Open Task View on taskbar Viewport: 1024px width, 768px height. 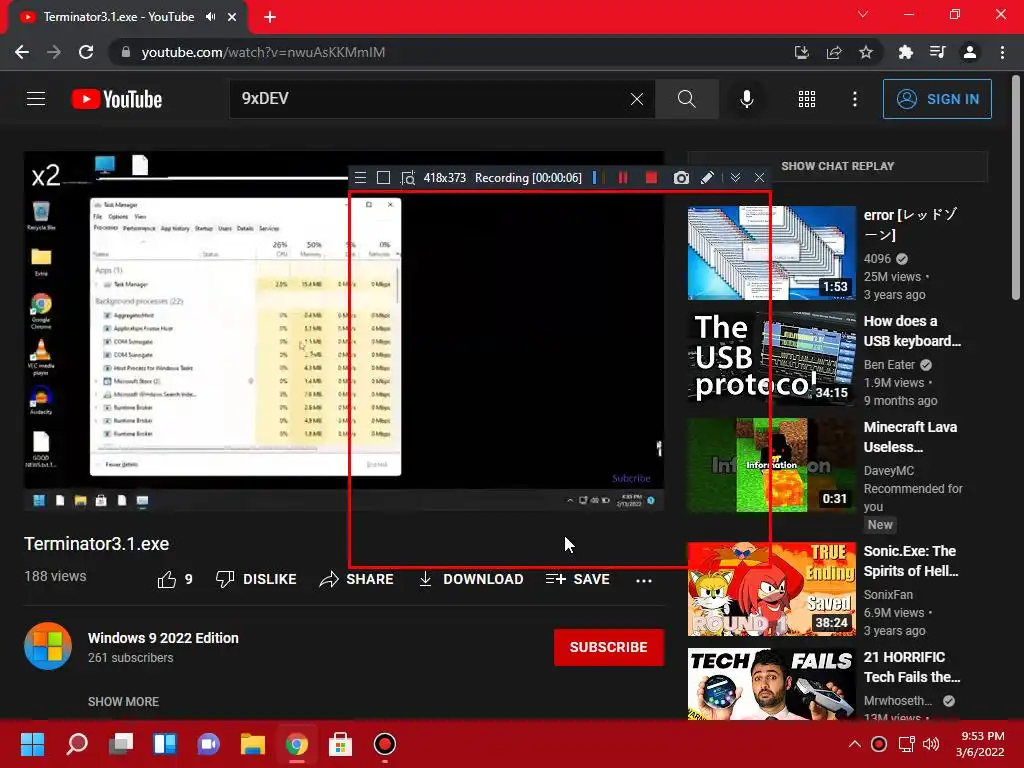pos(121,744)
